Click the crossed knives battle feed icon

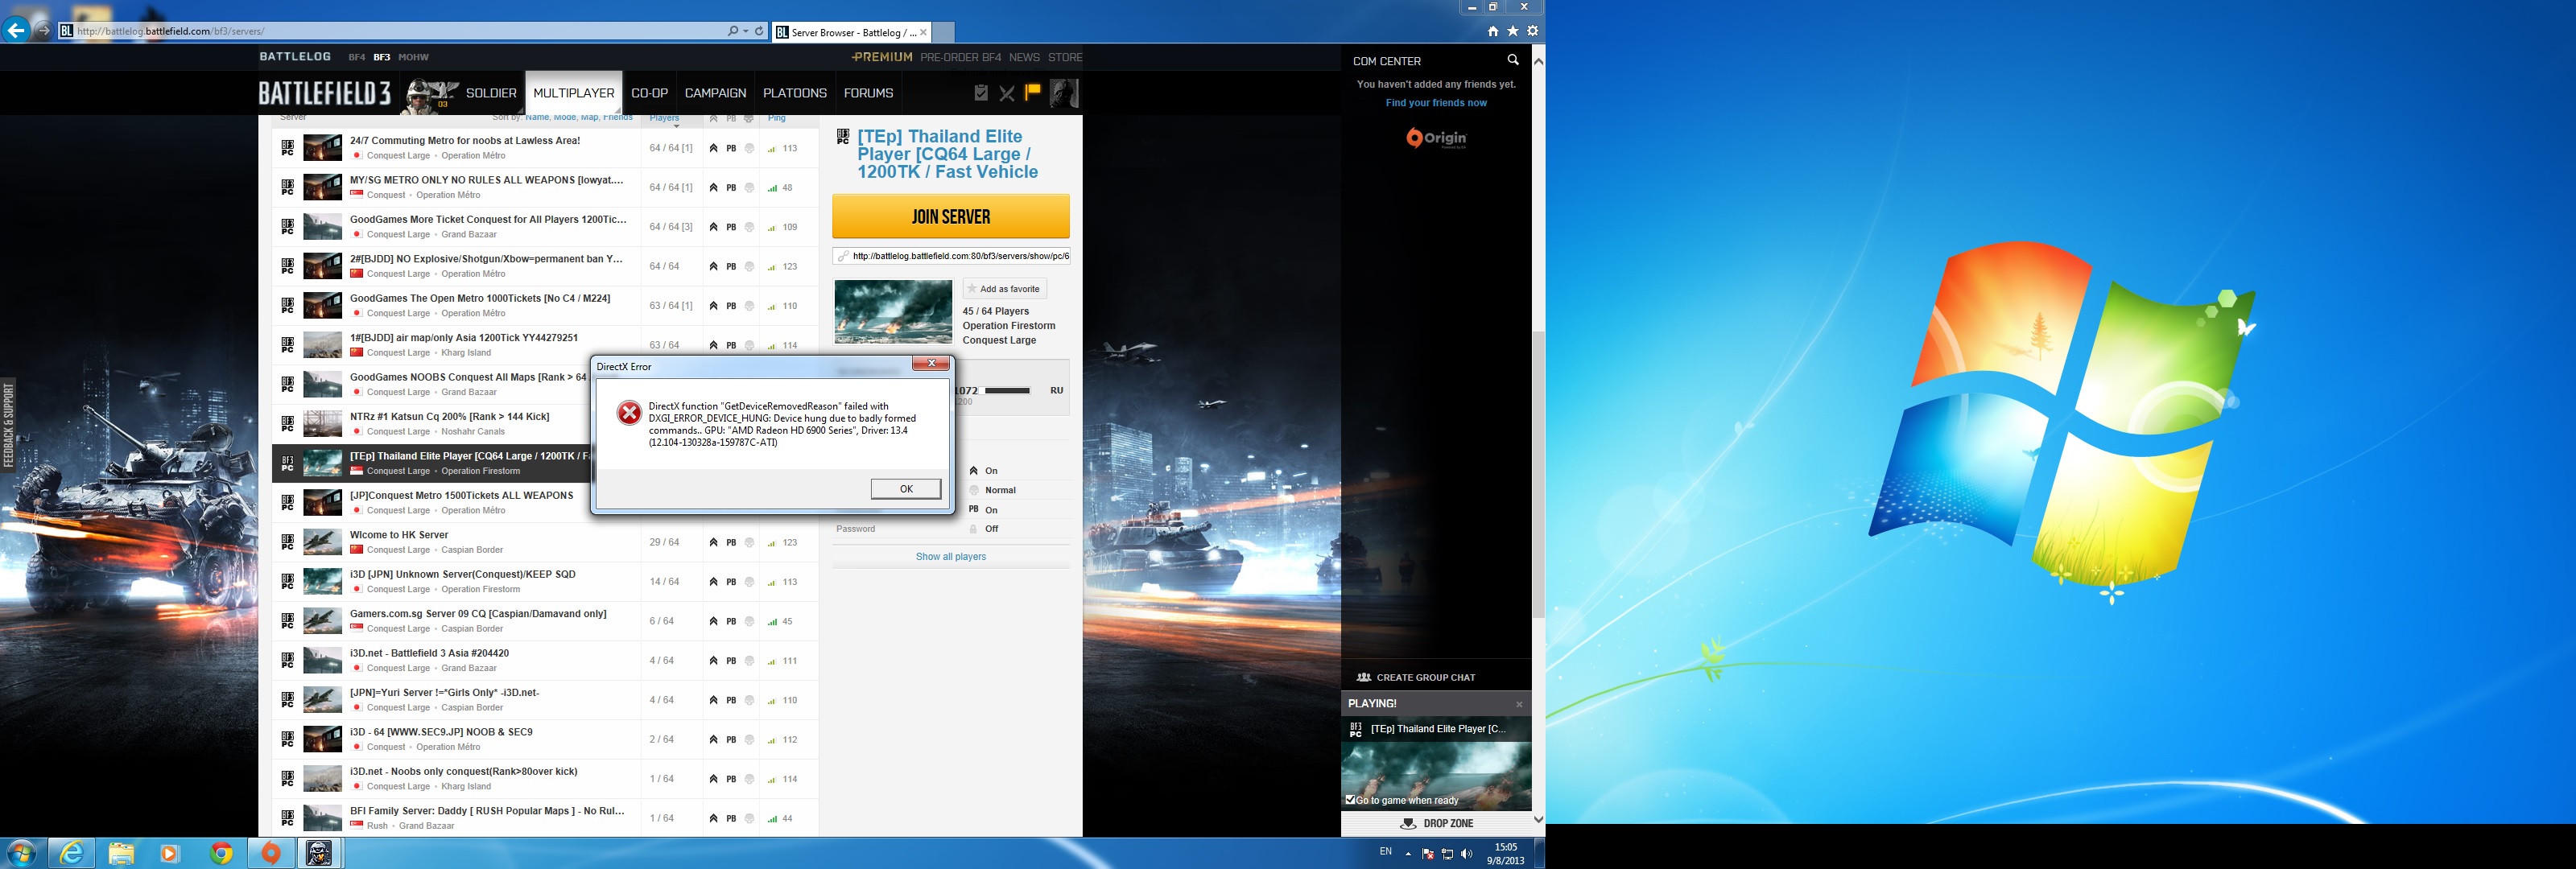click(x=1007, y=93)
